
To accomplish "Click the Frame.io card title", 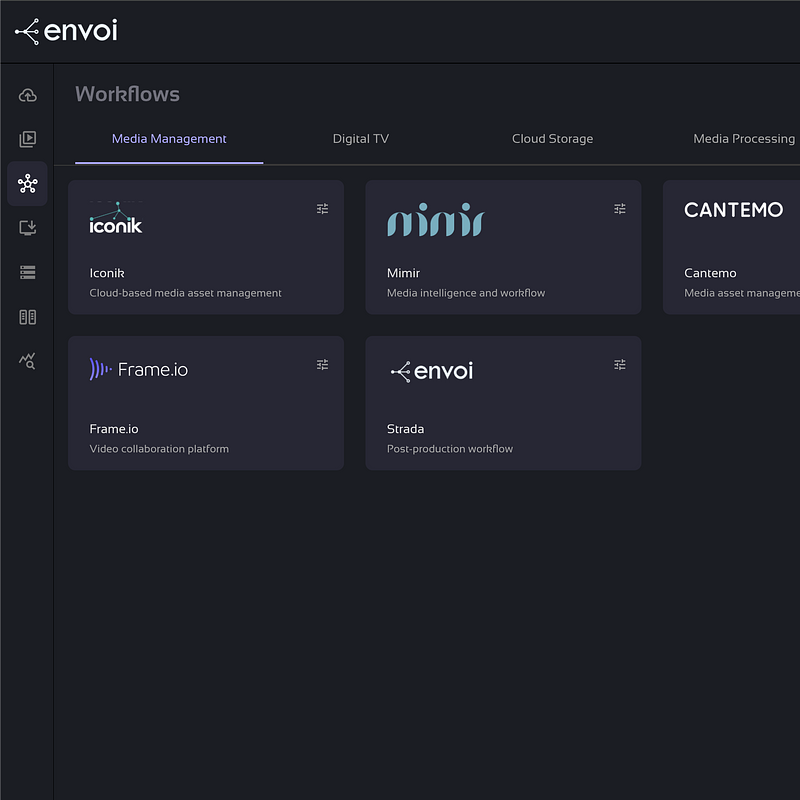I will (x=114, y=429).
